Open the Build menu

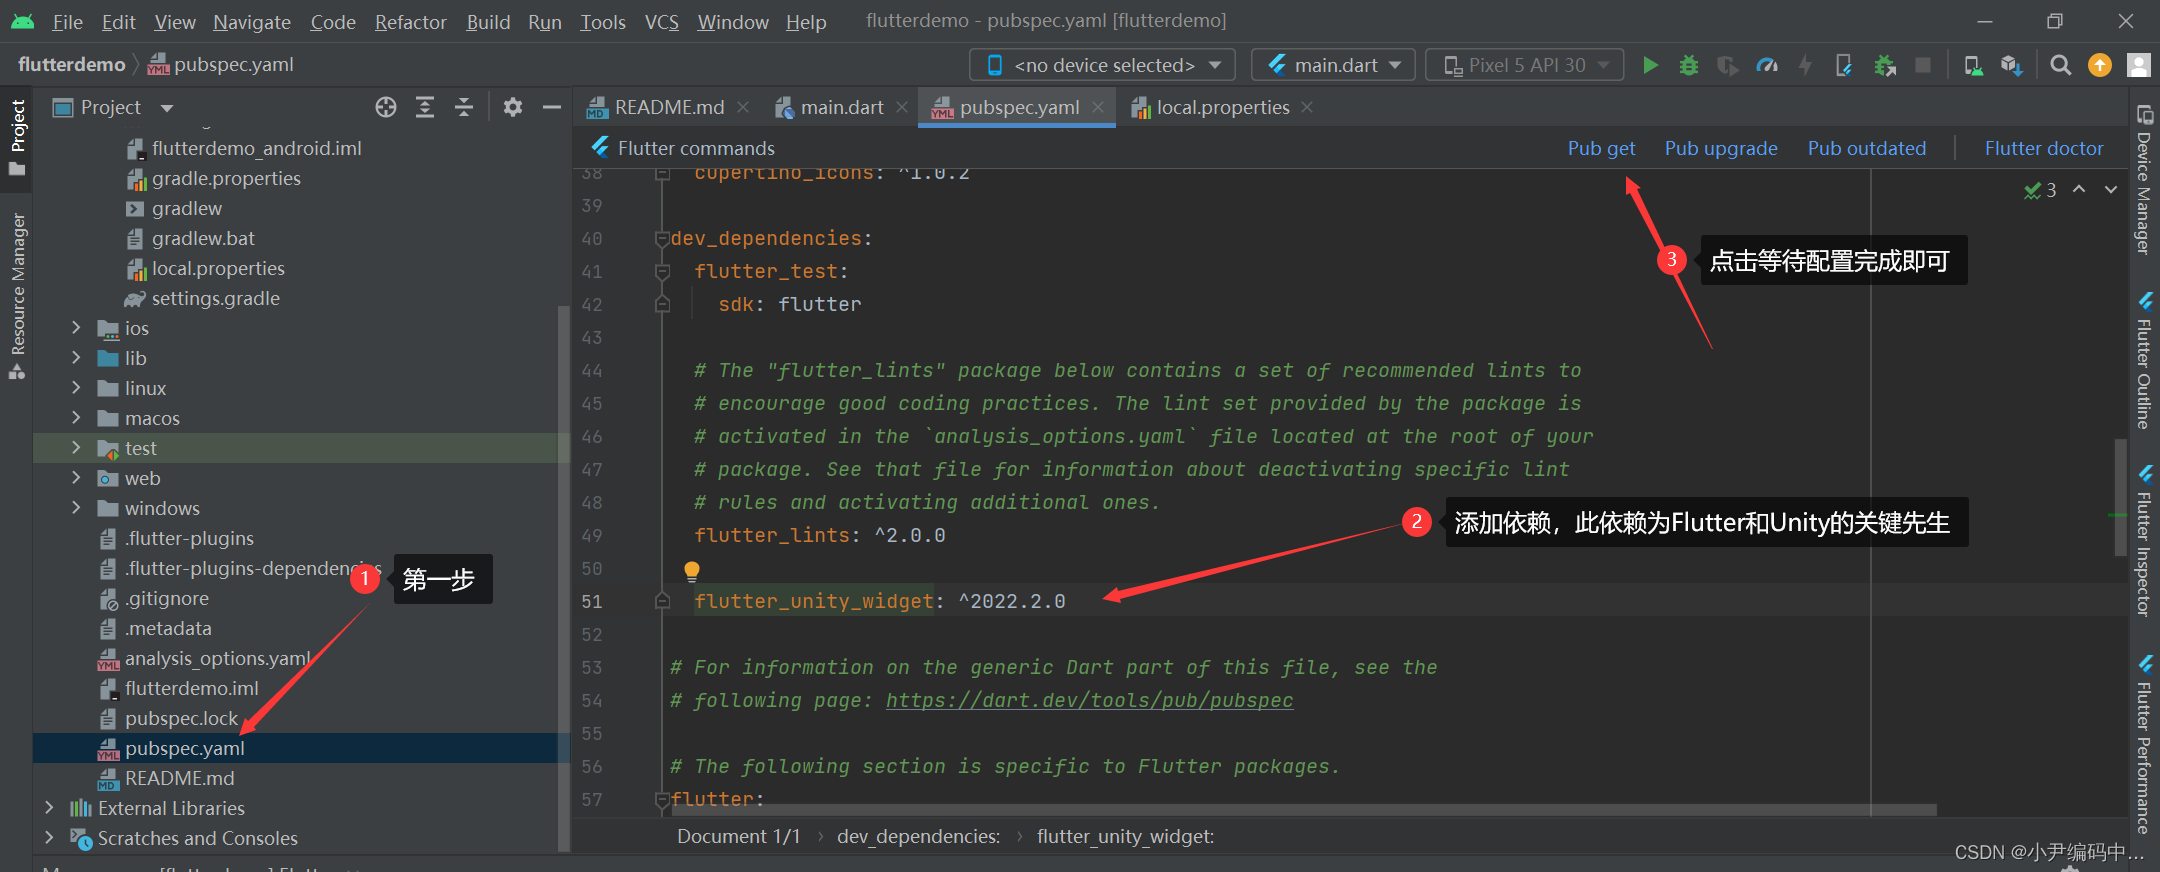coord(488,22)
